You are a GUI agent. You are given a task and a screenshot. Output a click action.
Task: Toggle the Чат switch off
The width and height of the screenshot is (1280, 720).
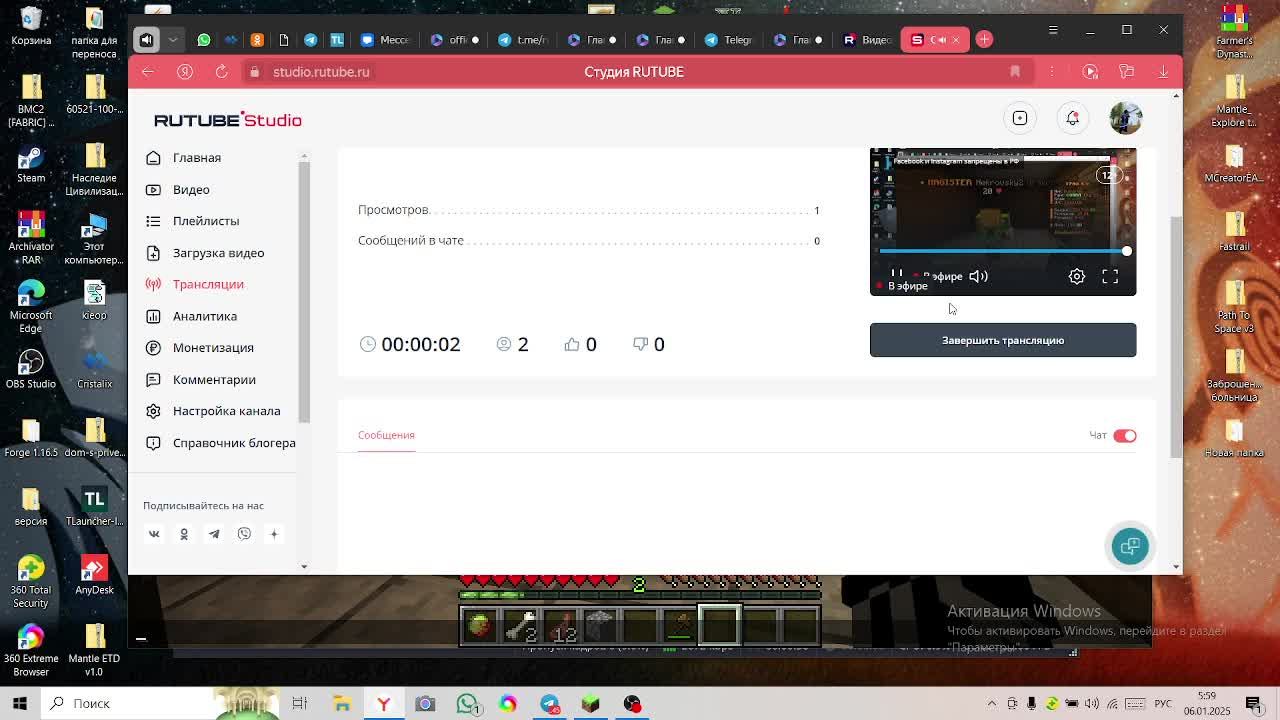tap(1125, 435)
